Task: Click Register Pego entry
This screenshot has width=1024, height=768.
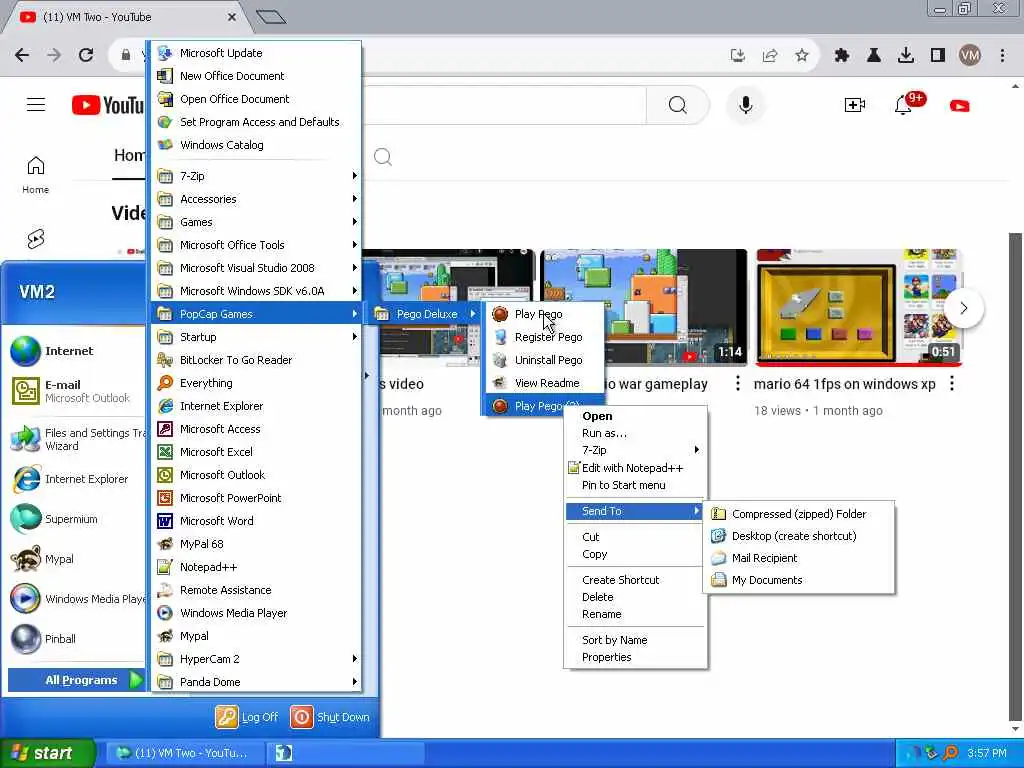Action: pos(544,337)
